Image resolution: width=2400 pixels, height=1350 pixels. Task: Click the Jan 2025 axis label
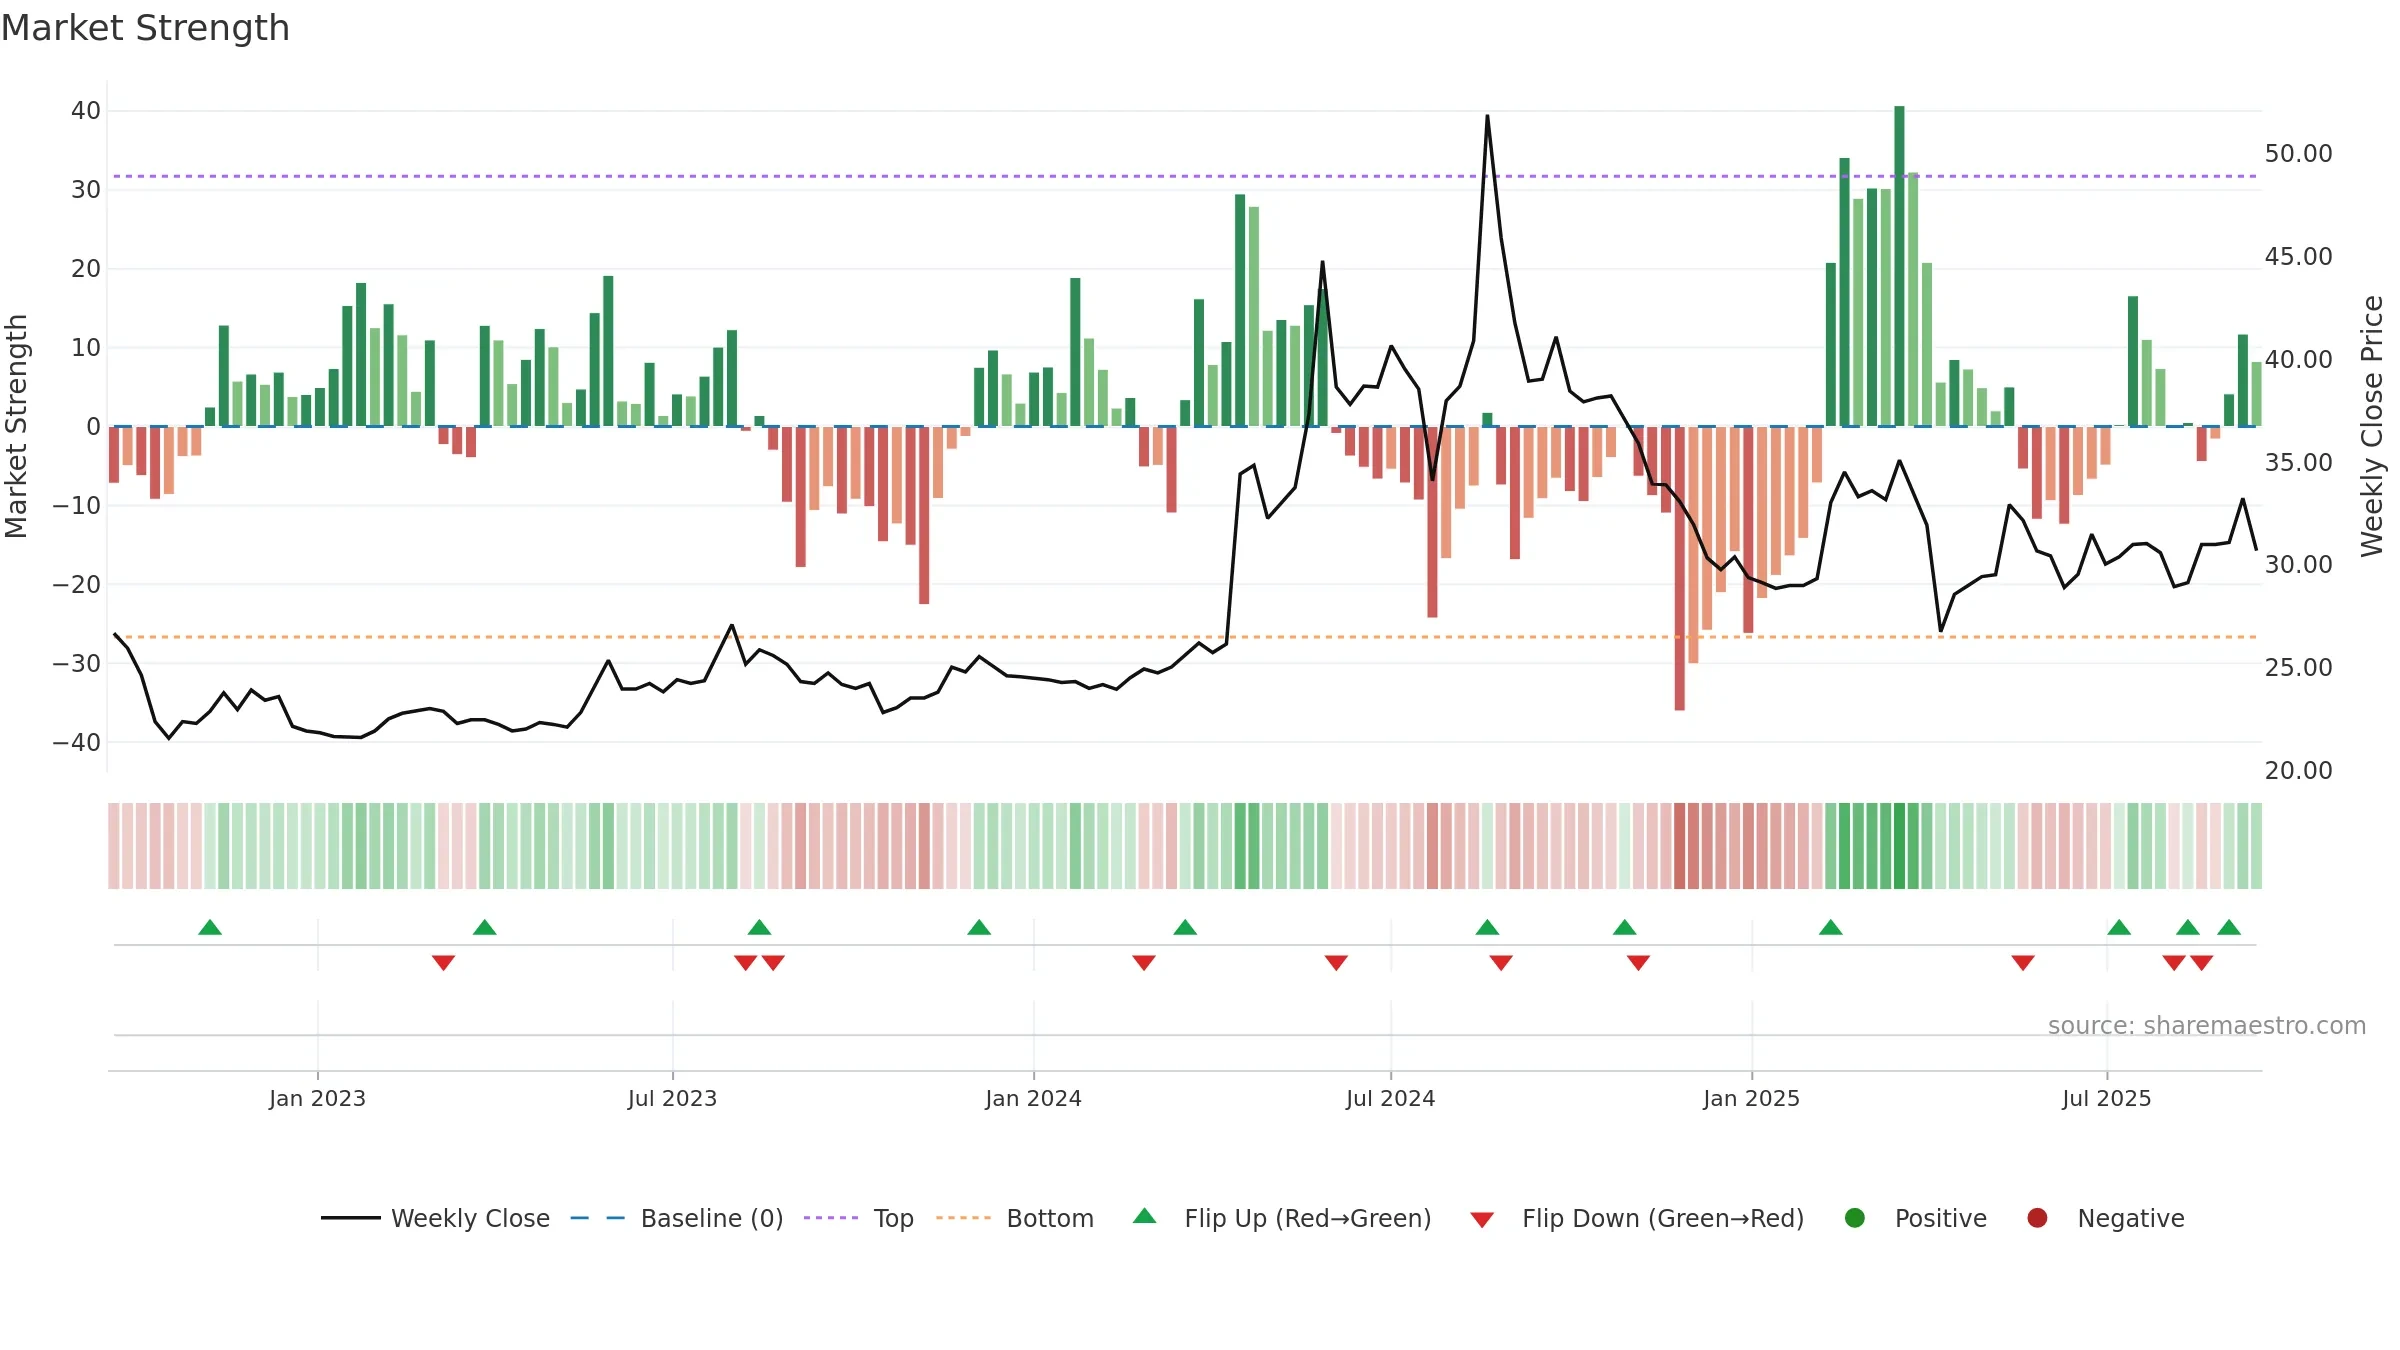tap(1752, 1098)
